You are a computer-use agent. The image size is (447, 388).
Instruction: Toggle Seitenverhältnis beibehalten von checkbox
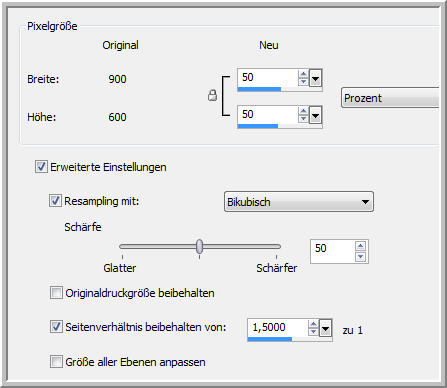pyautogui.click(x=56, y=327)
